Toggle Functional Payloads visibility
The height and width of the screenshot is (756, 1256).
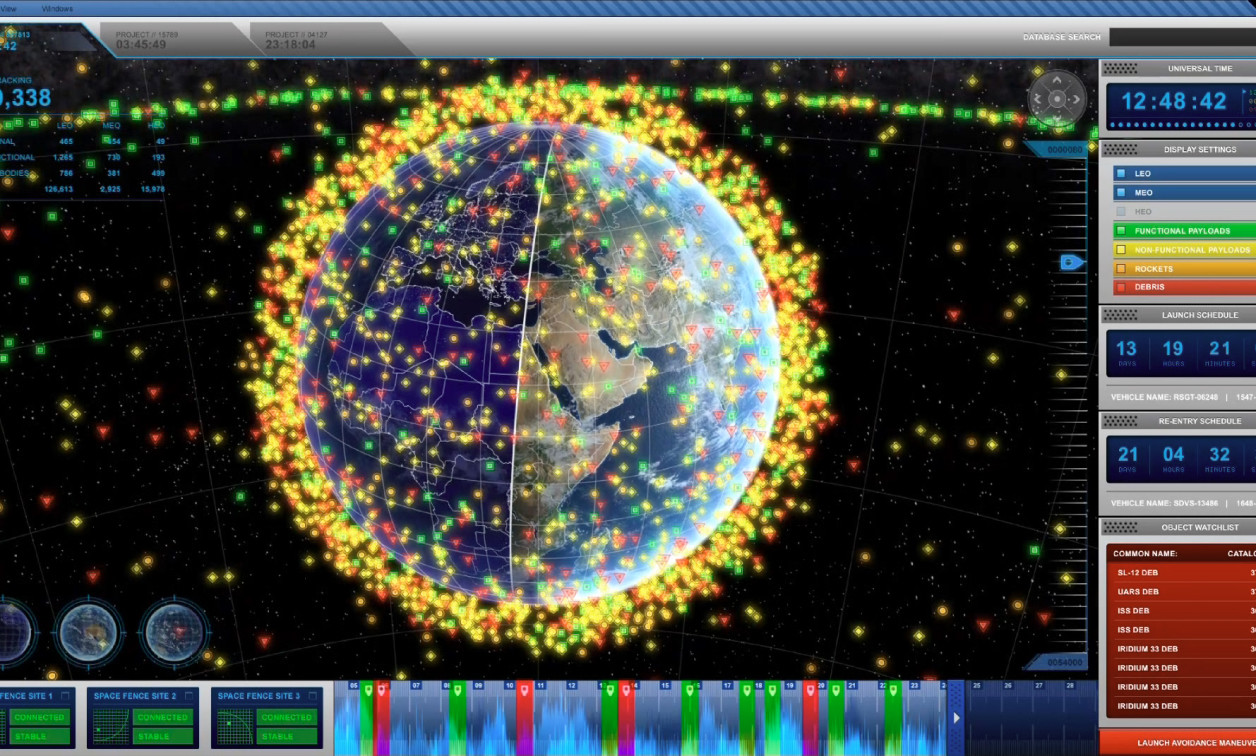click(x=1121, y=230)
